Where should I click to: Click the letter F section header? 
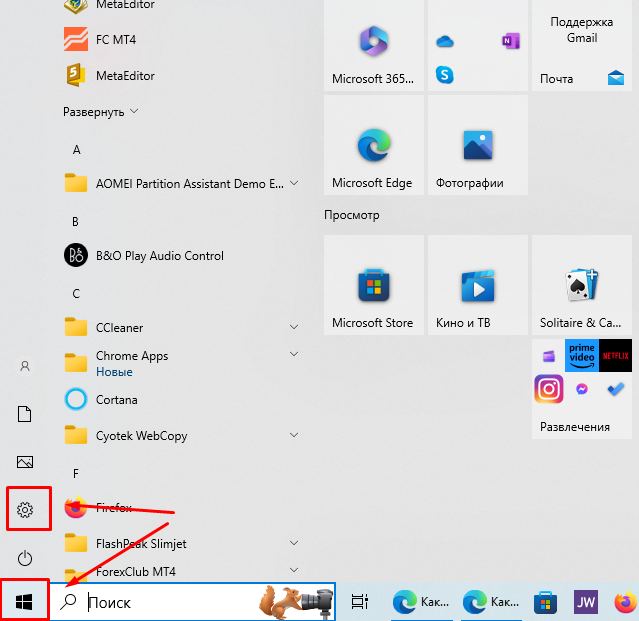pyautogui.click(x=75, y=474)
